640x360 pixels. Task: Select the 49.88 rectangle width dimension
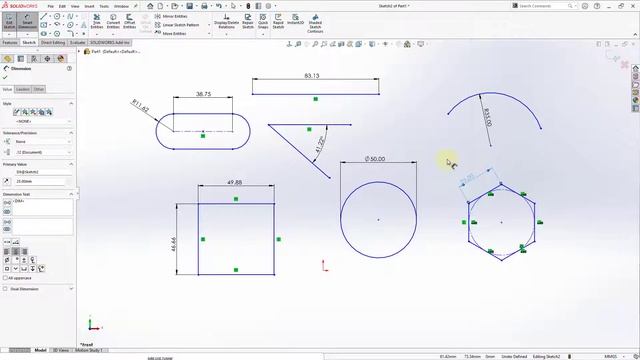click(235, 182)
